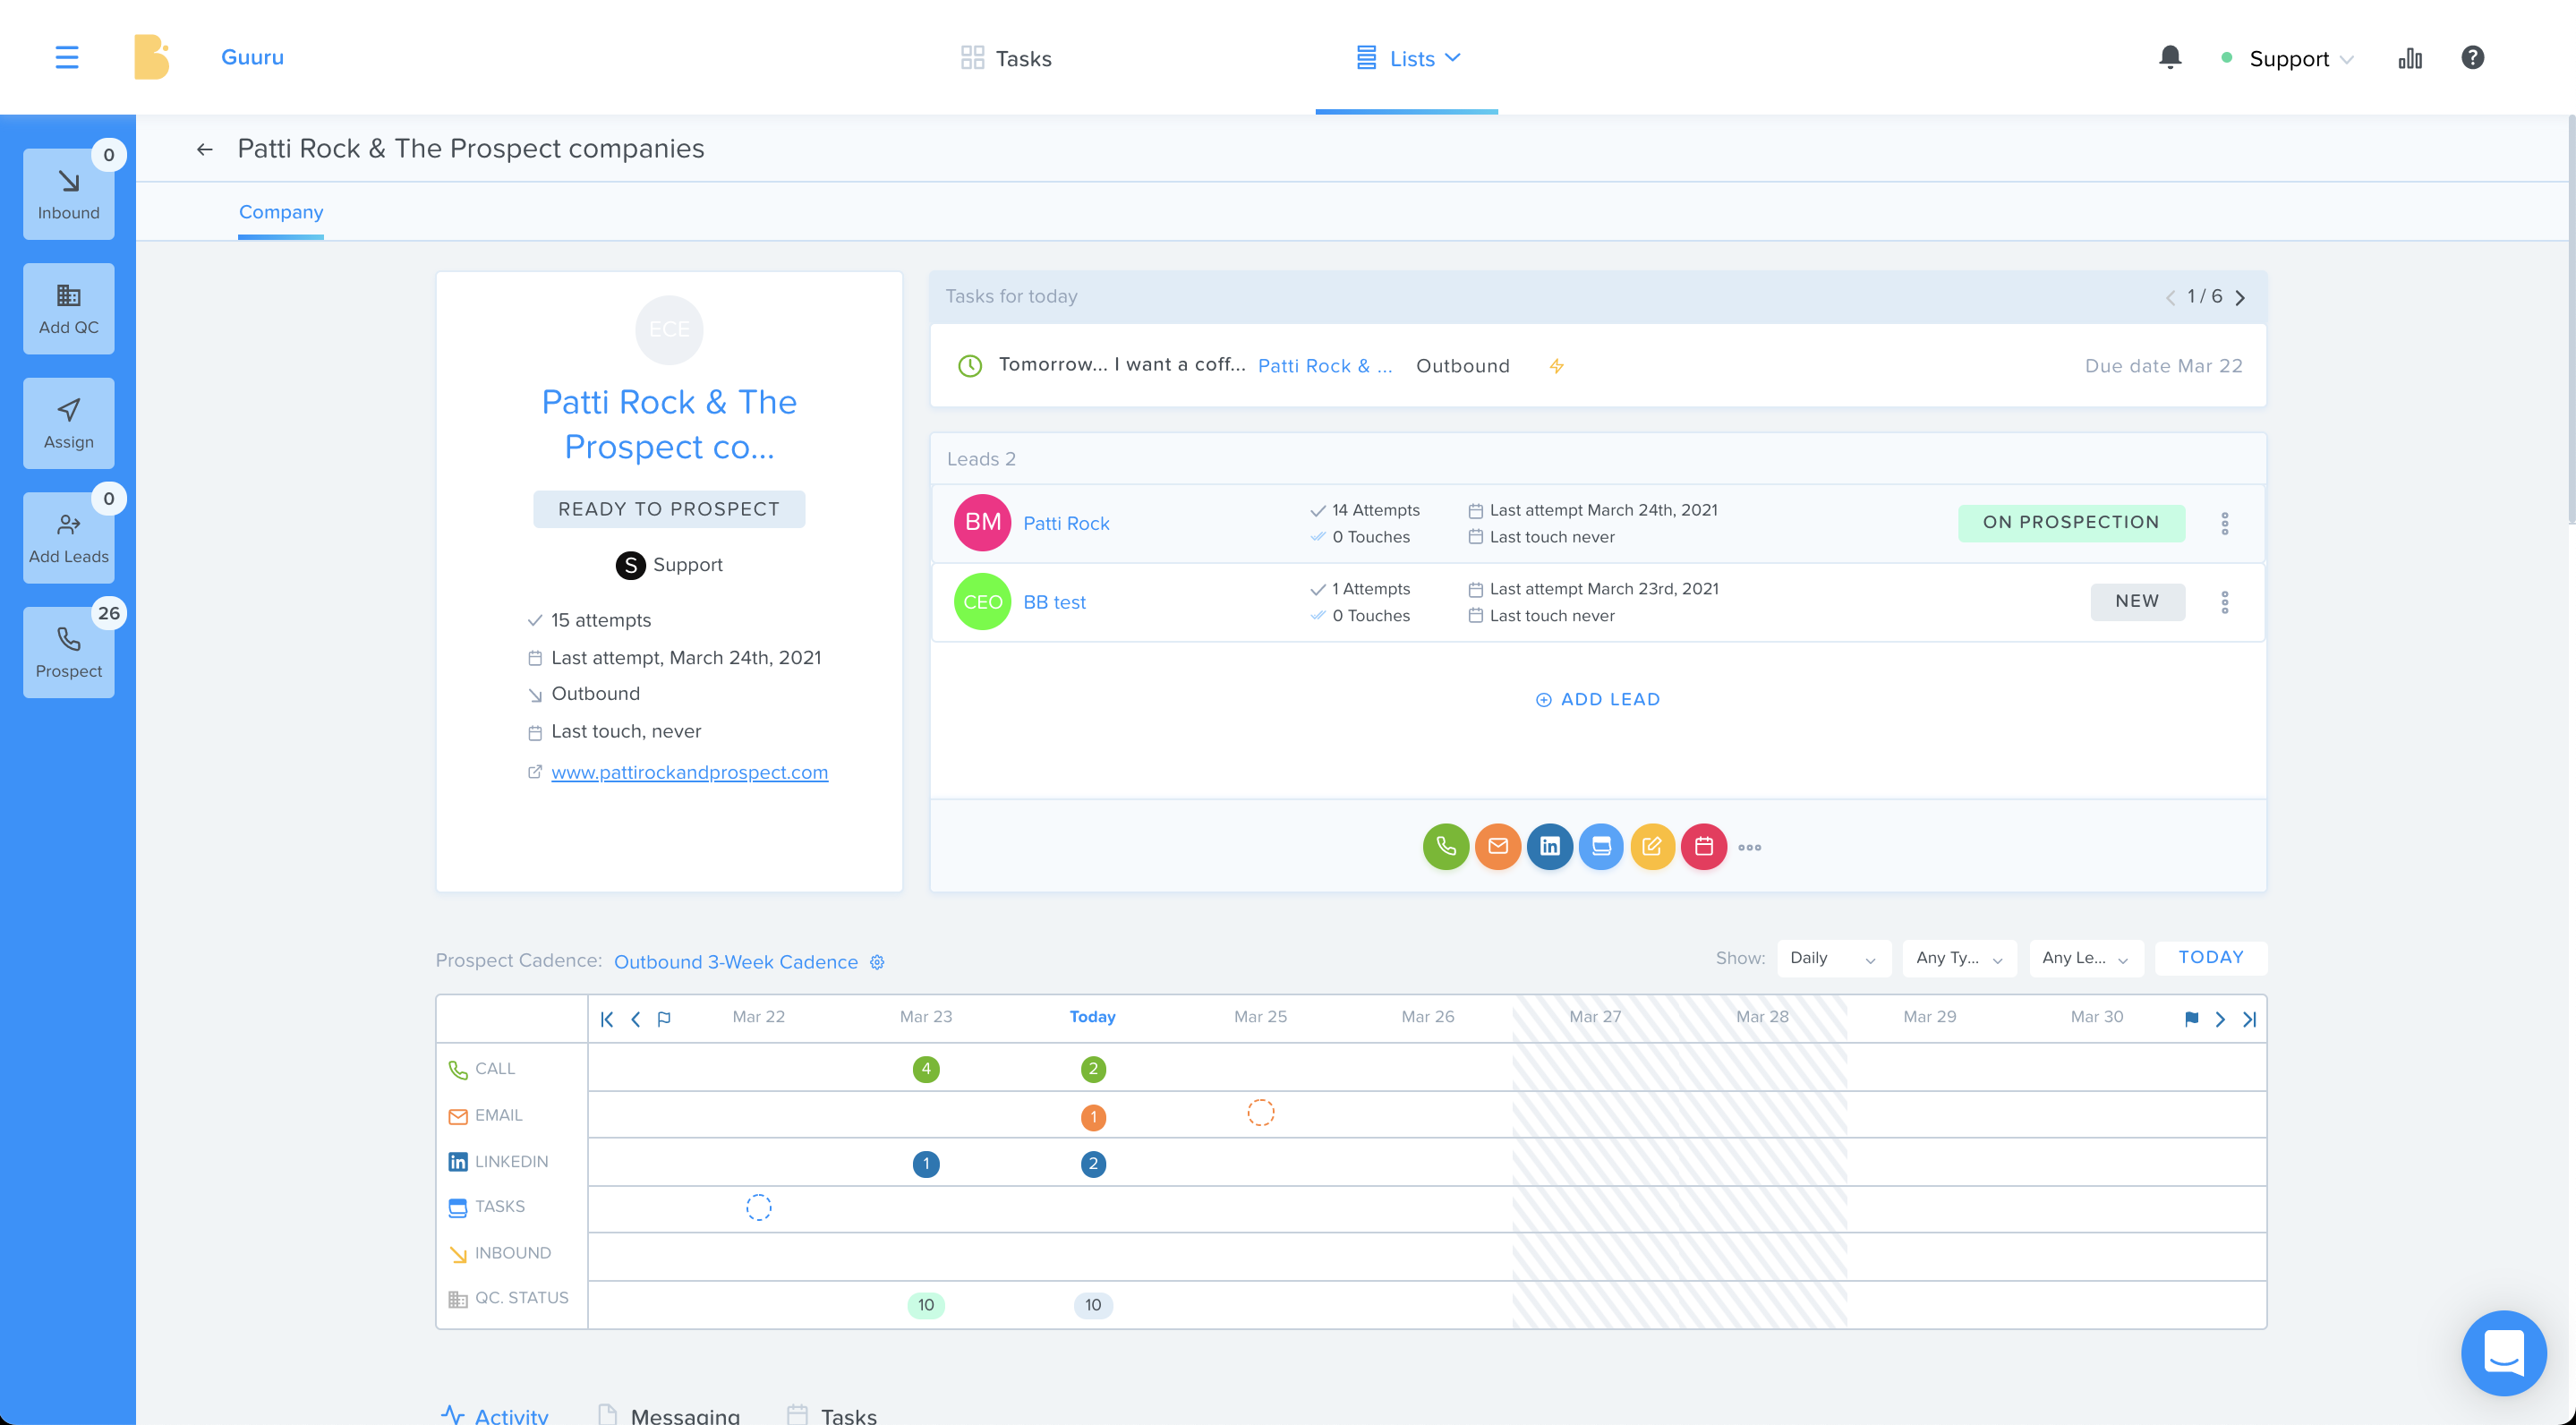This screenshot has height=1425, width=2576.
Task: Open notifications bell
Action: coord(2169,57)
